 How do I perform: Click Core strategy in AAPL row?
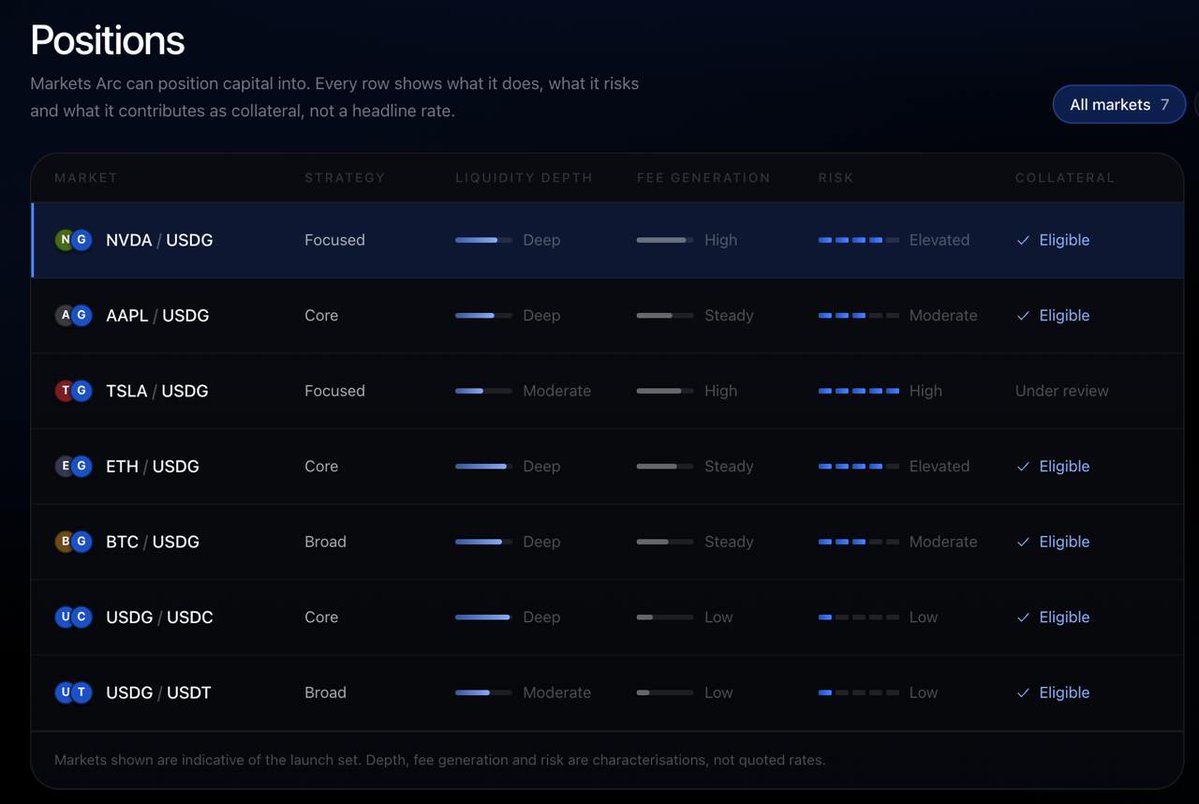pos(321,315)
